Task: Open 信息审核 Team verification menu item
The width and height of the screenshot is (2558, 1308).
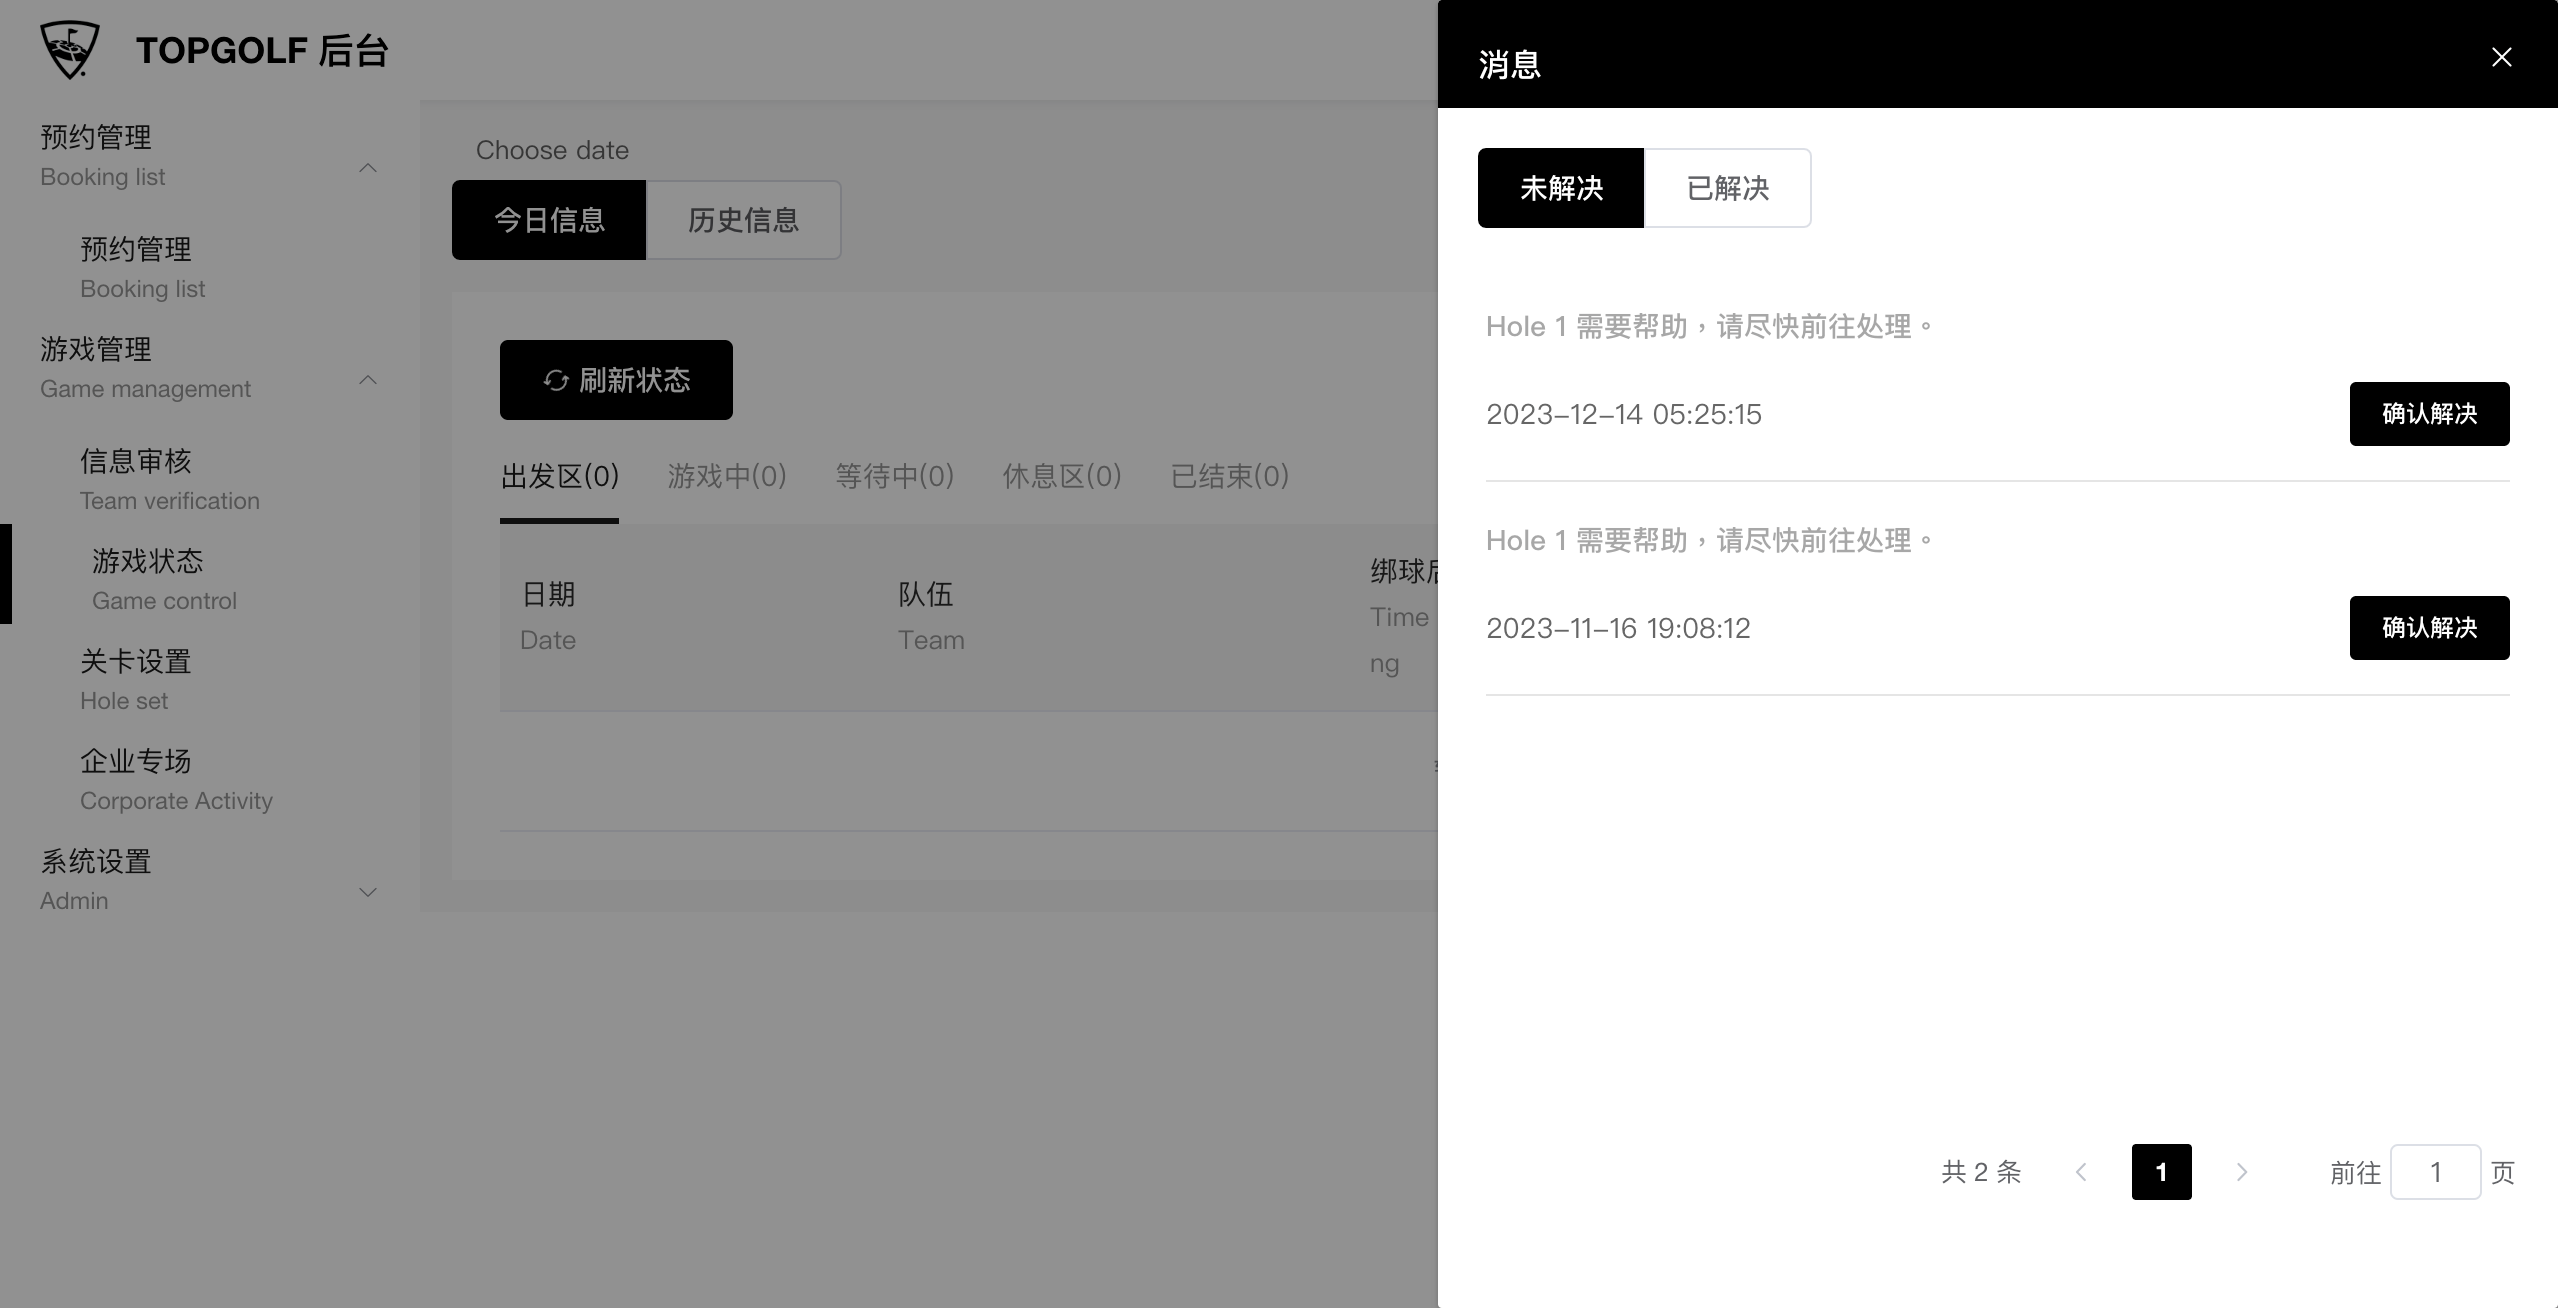Action: click(x=168, y=478)
